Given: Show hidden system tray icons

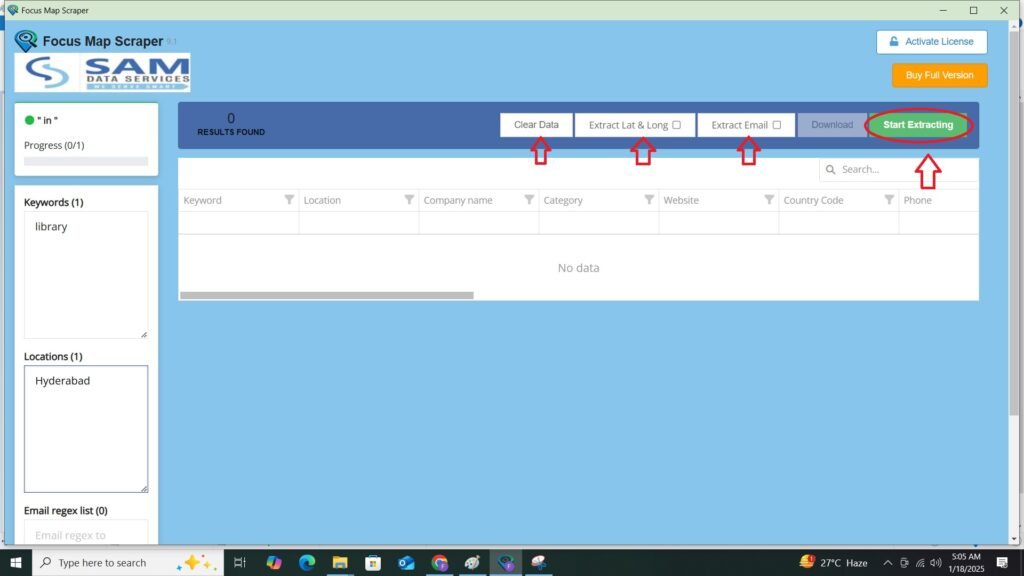Looking at the screenshot, I should click(x=887, y=563).
